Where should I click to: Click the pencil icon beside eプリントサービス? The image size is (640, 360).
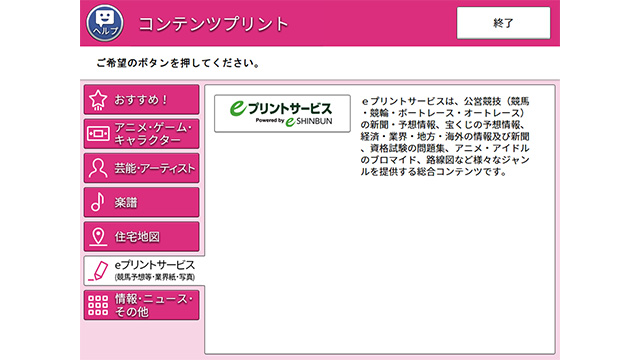coord(98,271)
